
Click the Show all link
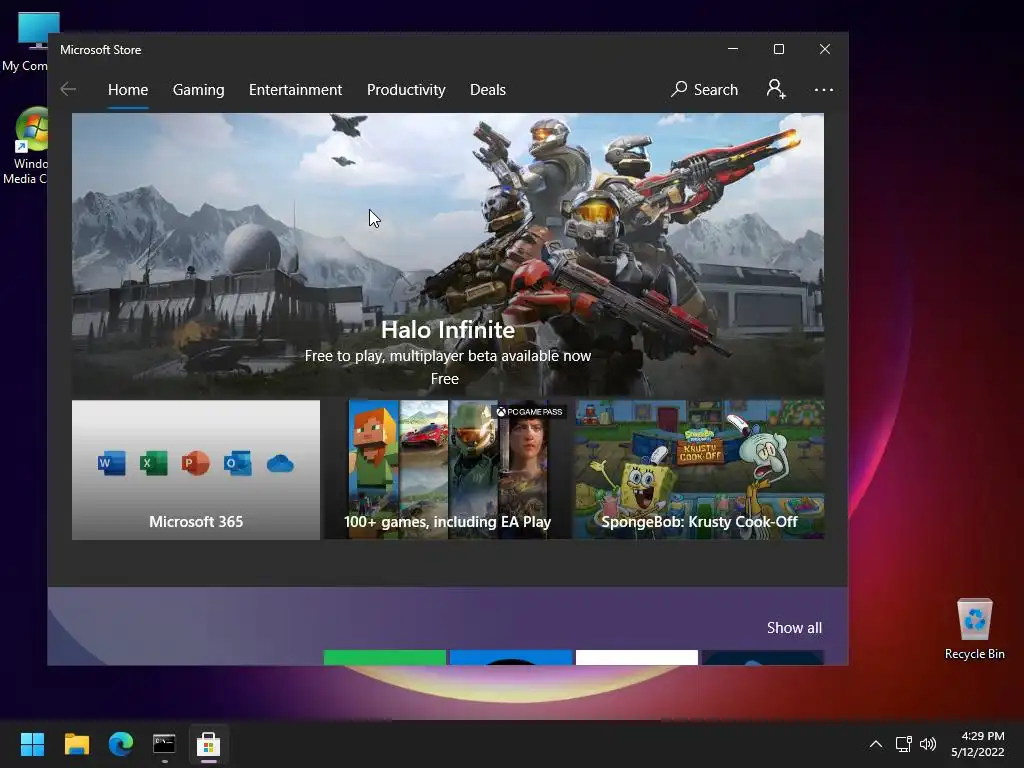[x=794, y=628]
